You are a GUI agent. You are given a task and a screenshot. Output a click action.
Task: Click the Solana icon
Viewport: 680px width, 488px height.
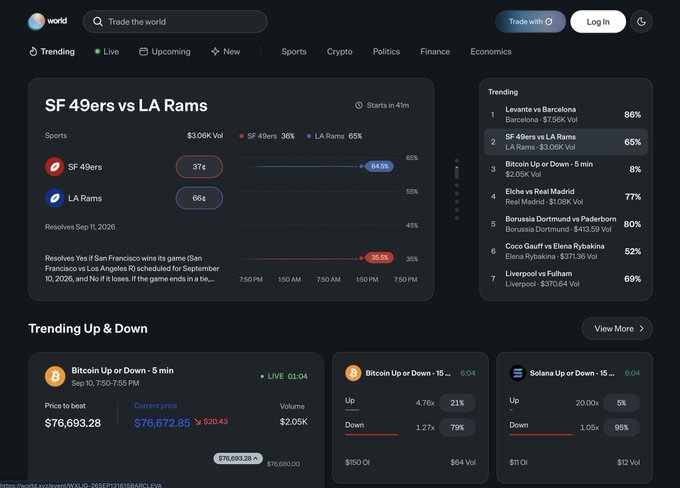pos(517,373)
